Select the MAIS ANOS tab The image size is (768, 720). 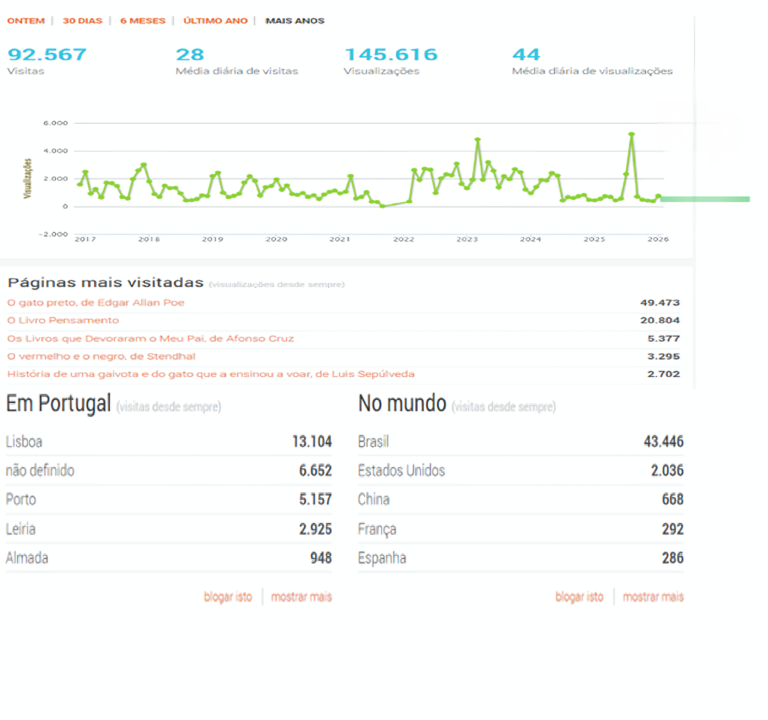click(295, 21)
